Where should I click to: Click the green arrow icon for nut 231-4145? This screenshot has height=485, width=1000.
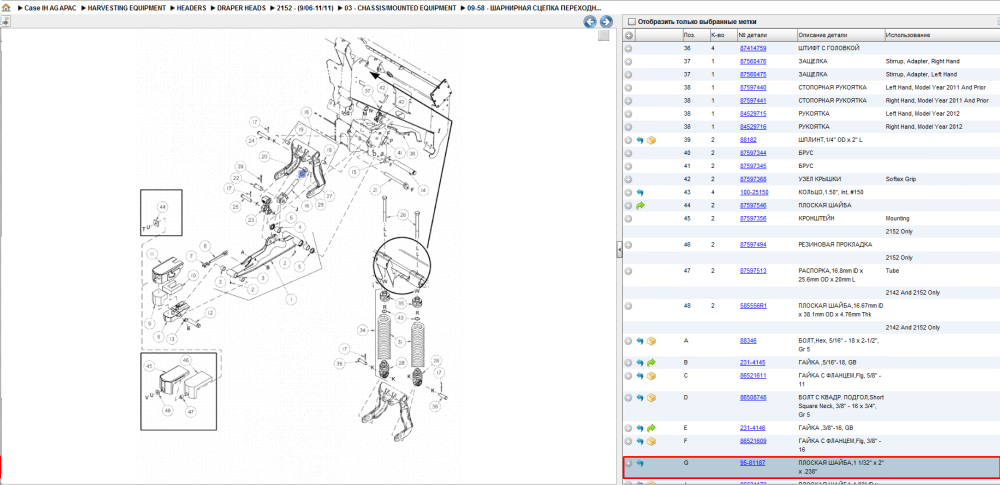point(651,362)
